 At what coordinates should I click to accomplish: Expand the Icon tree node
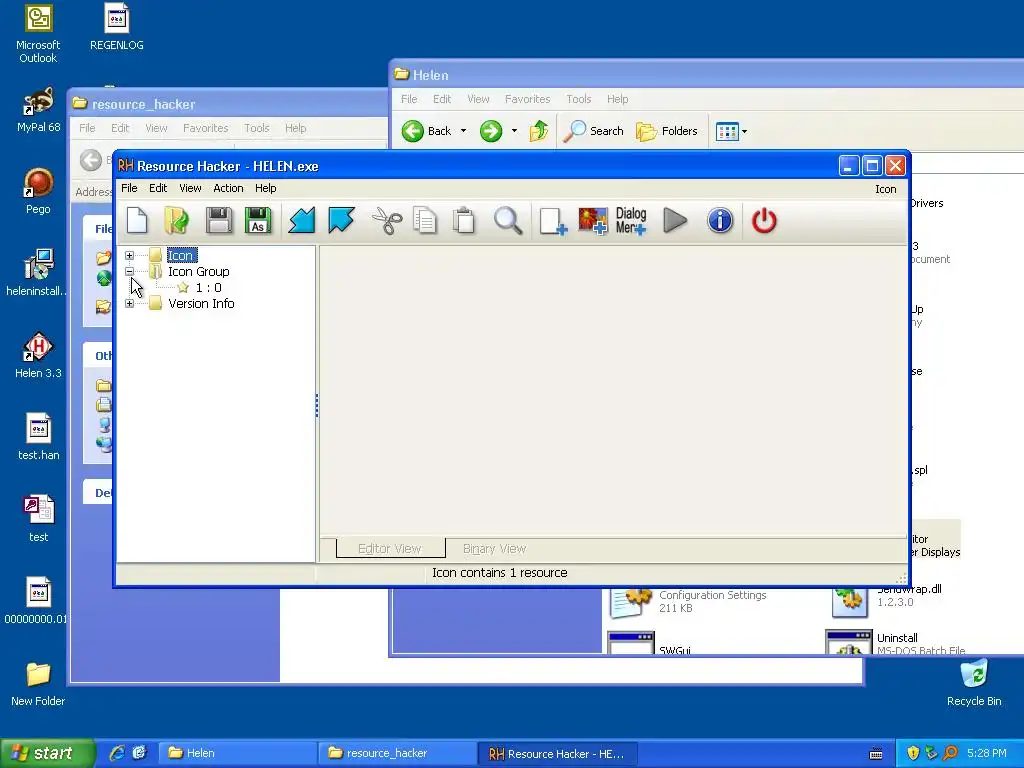129,255
